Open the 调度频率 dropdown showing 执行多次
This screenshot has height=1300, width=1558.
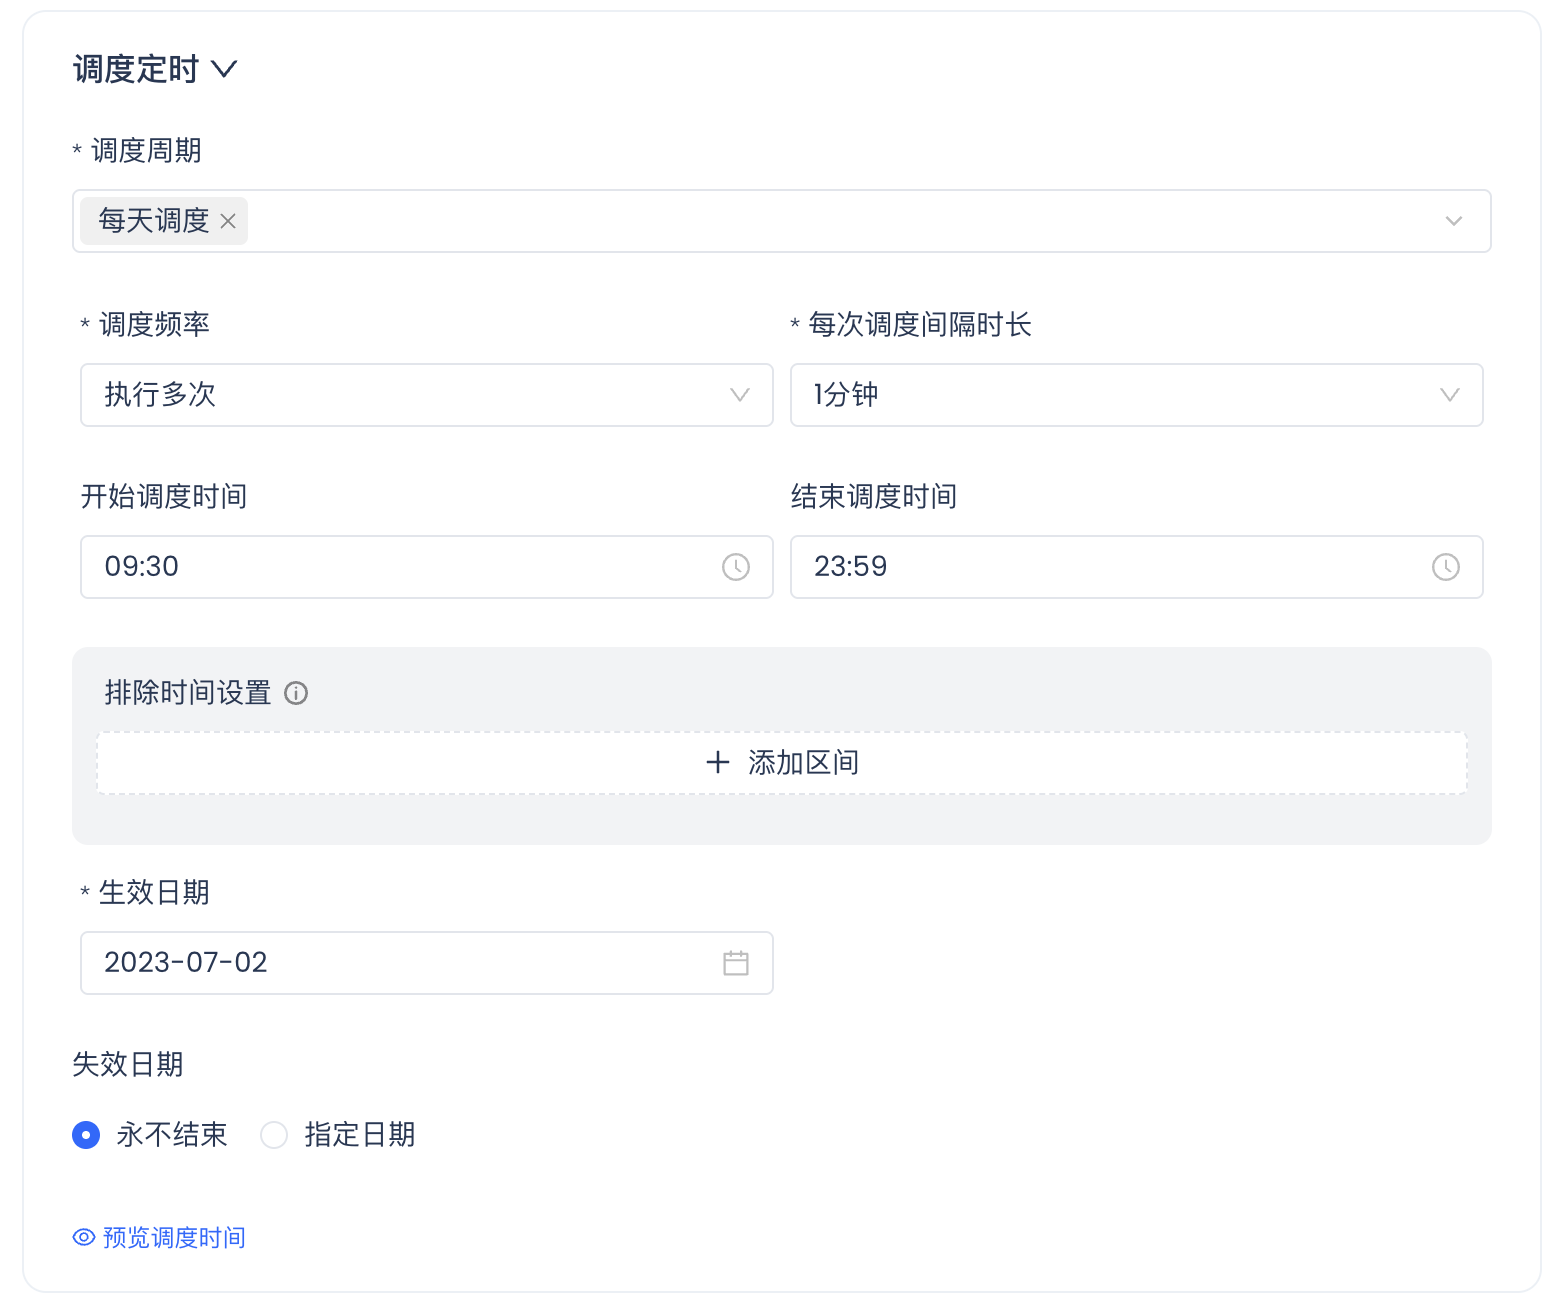(x=426, y=395)
